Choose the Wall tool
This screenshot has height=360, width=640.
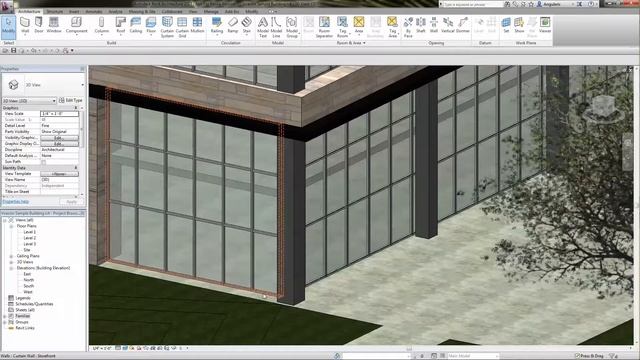25,26
